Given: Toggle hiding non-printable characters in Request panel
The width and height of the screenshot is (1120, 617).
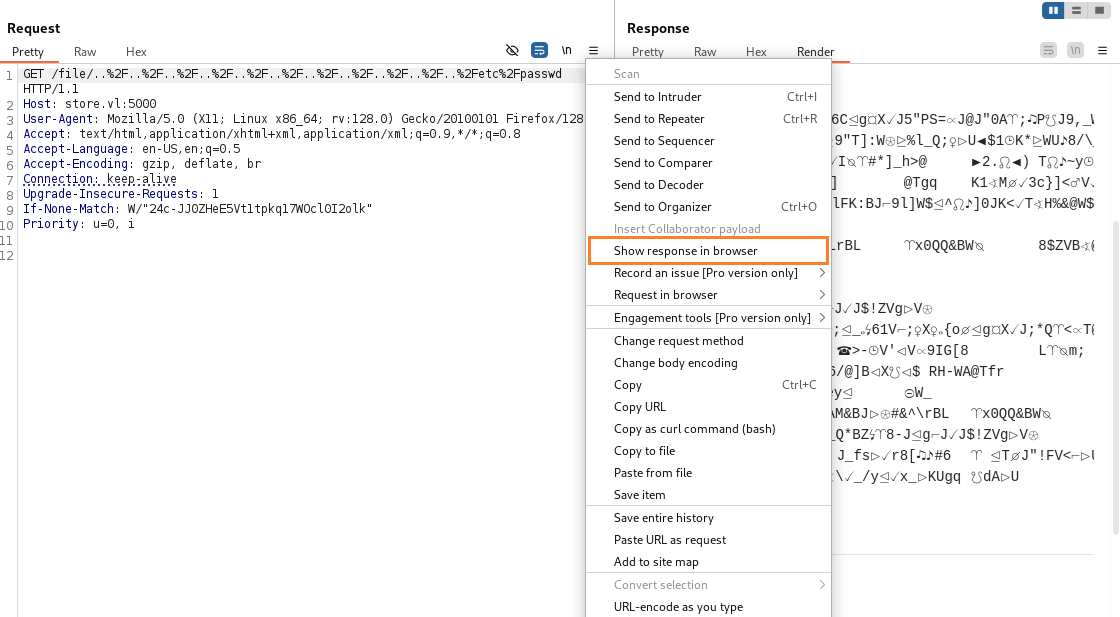Looking at the screenshot, I should [x=512, y=50].
